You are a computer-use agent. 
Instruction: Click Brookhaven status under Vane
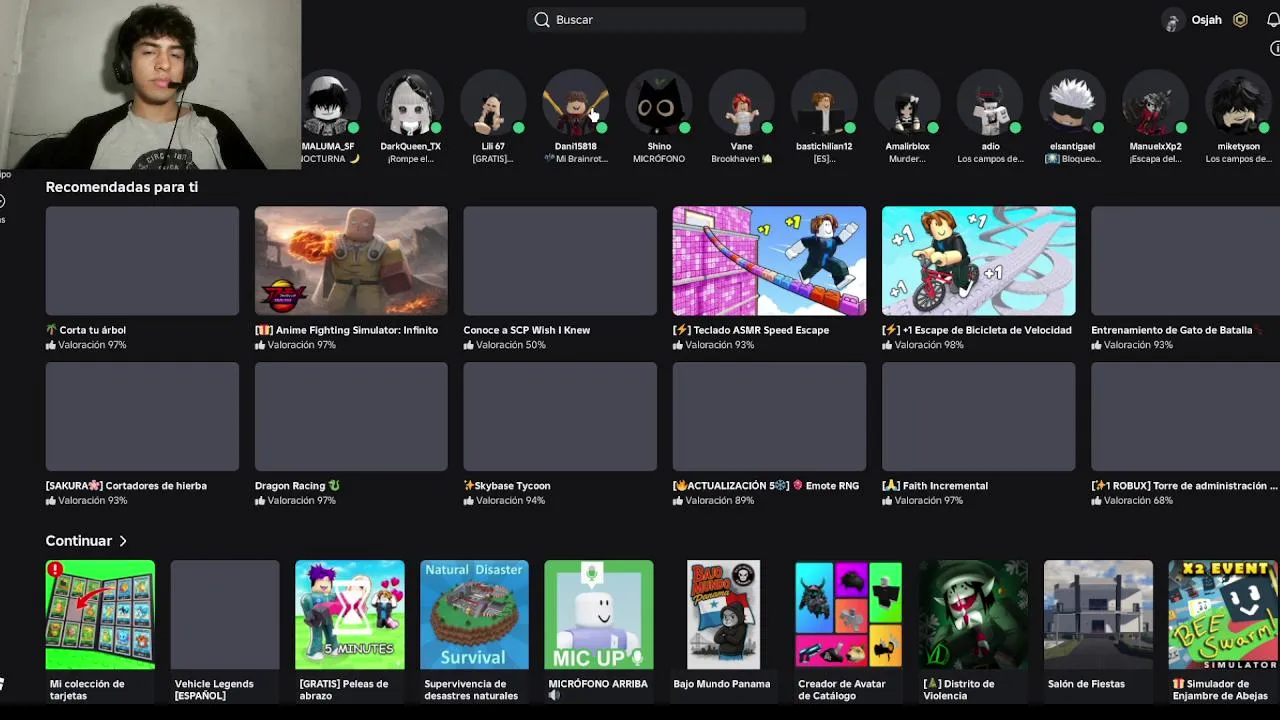tap(741, 159)
